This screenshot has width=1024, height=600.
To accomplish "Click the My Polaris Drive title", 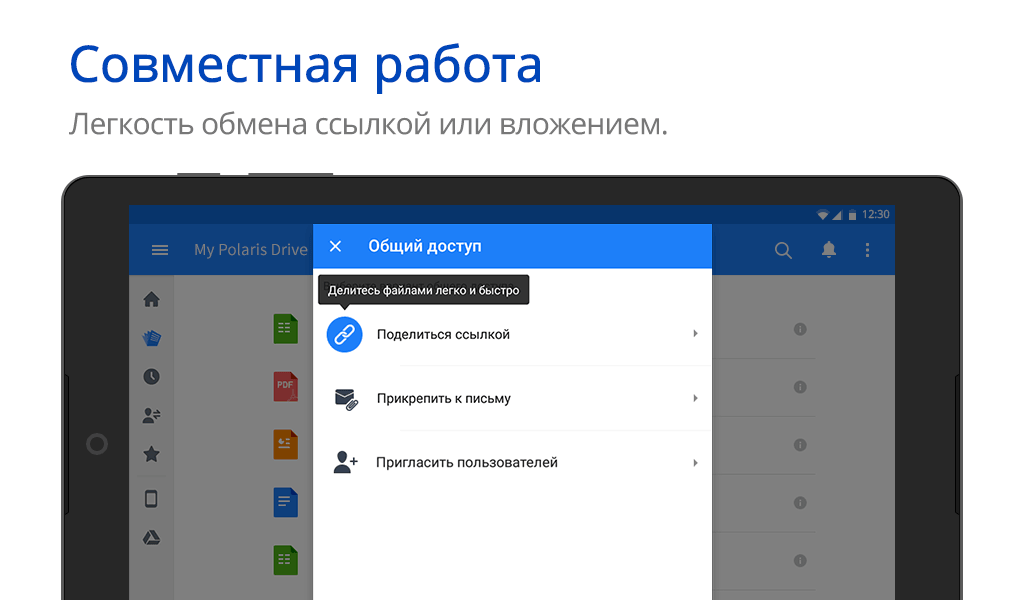I will 251,250.
